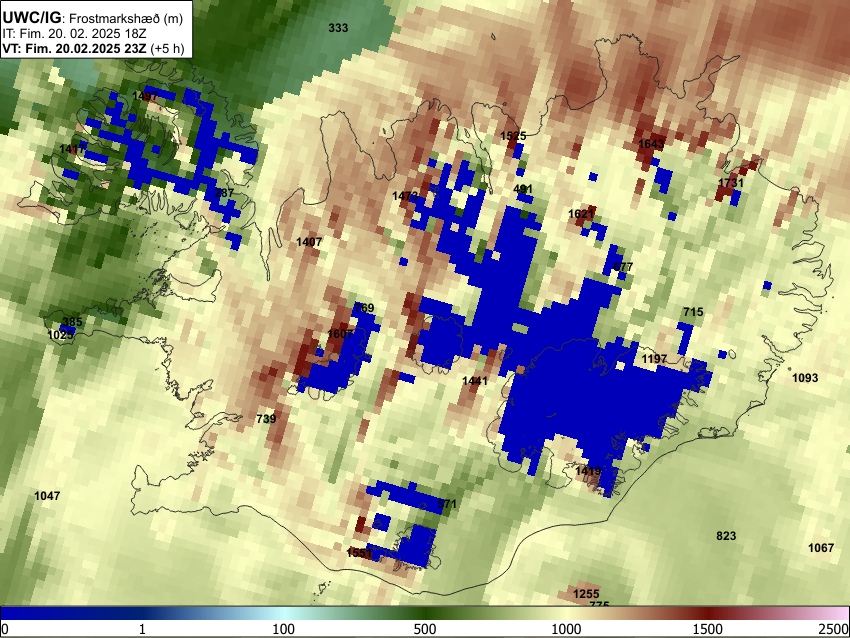850x638 pixels.
Task: Click the map value 1441
Action: click(475, 381)
